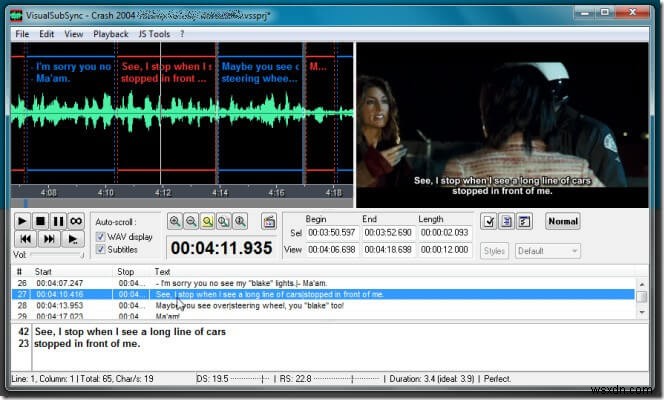Image resolution: width=664 pixels, height=400 pixels.
Task: Click the View End time field
Action: 388,250
